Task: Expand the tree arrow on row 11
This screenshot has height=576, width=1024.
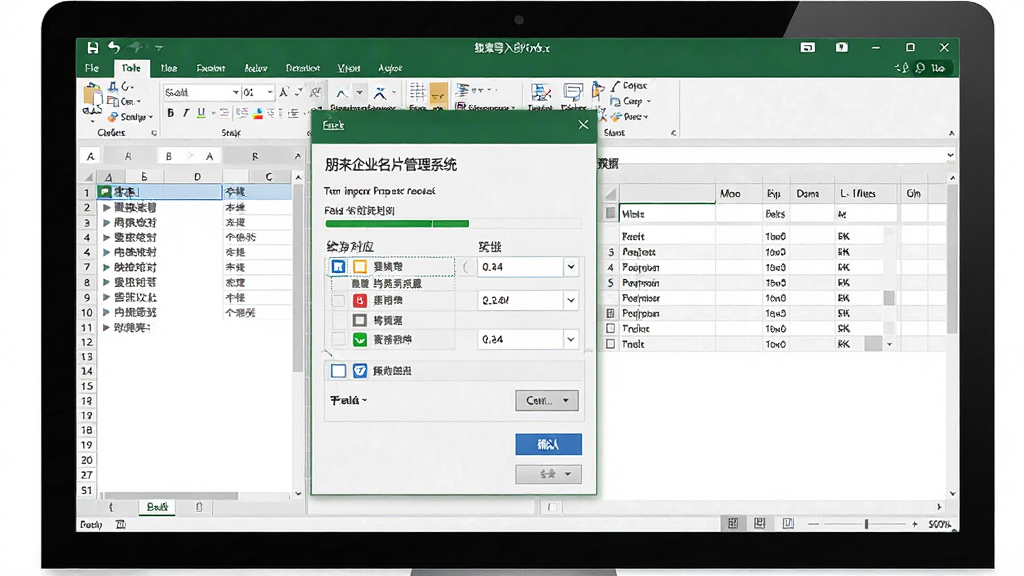Action: coord(106,327)
